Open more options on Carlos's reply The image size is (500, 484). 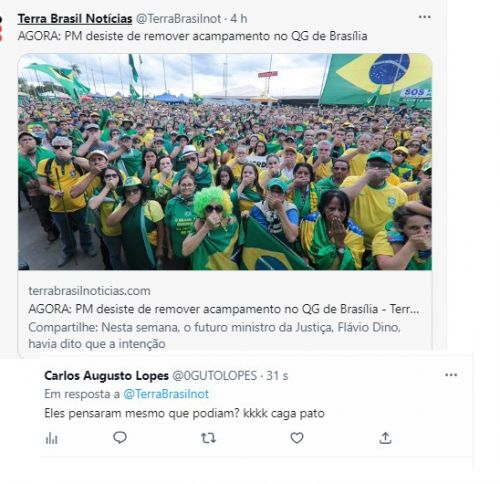pos(451,375)
